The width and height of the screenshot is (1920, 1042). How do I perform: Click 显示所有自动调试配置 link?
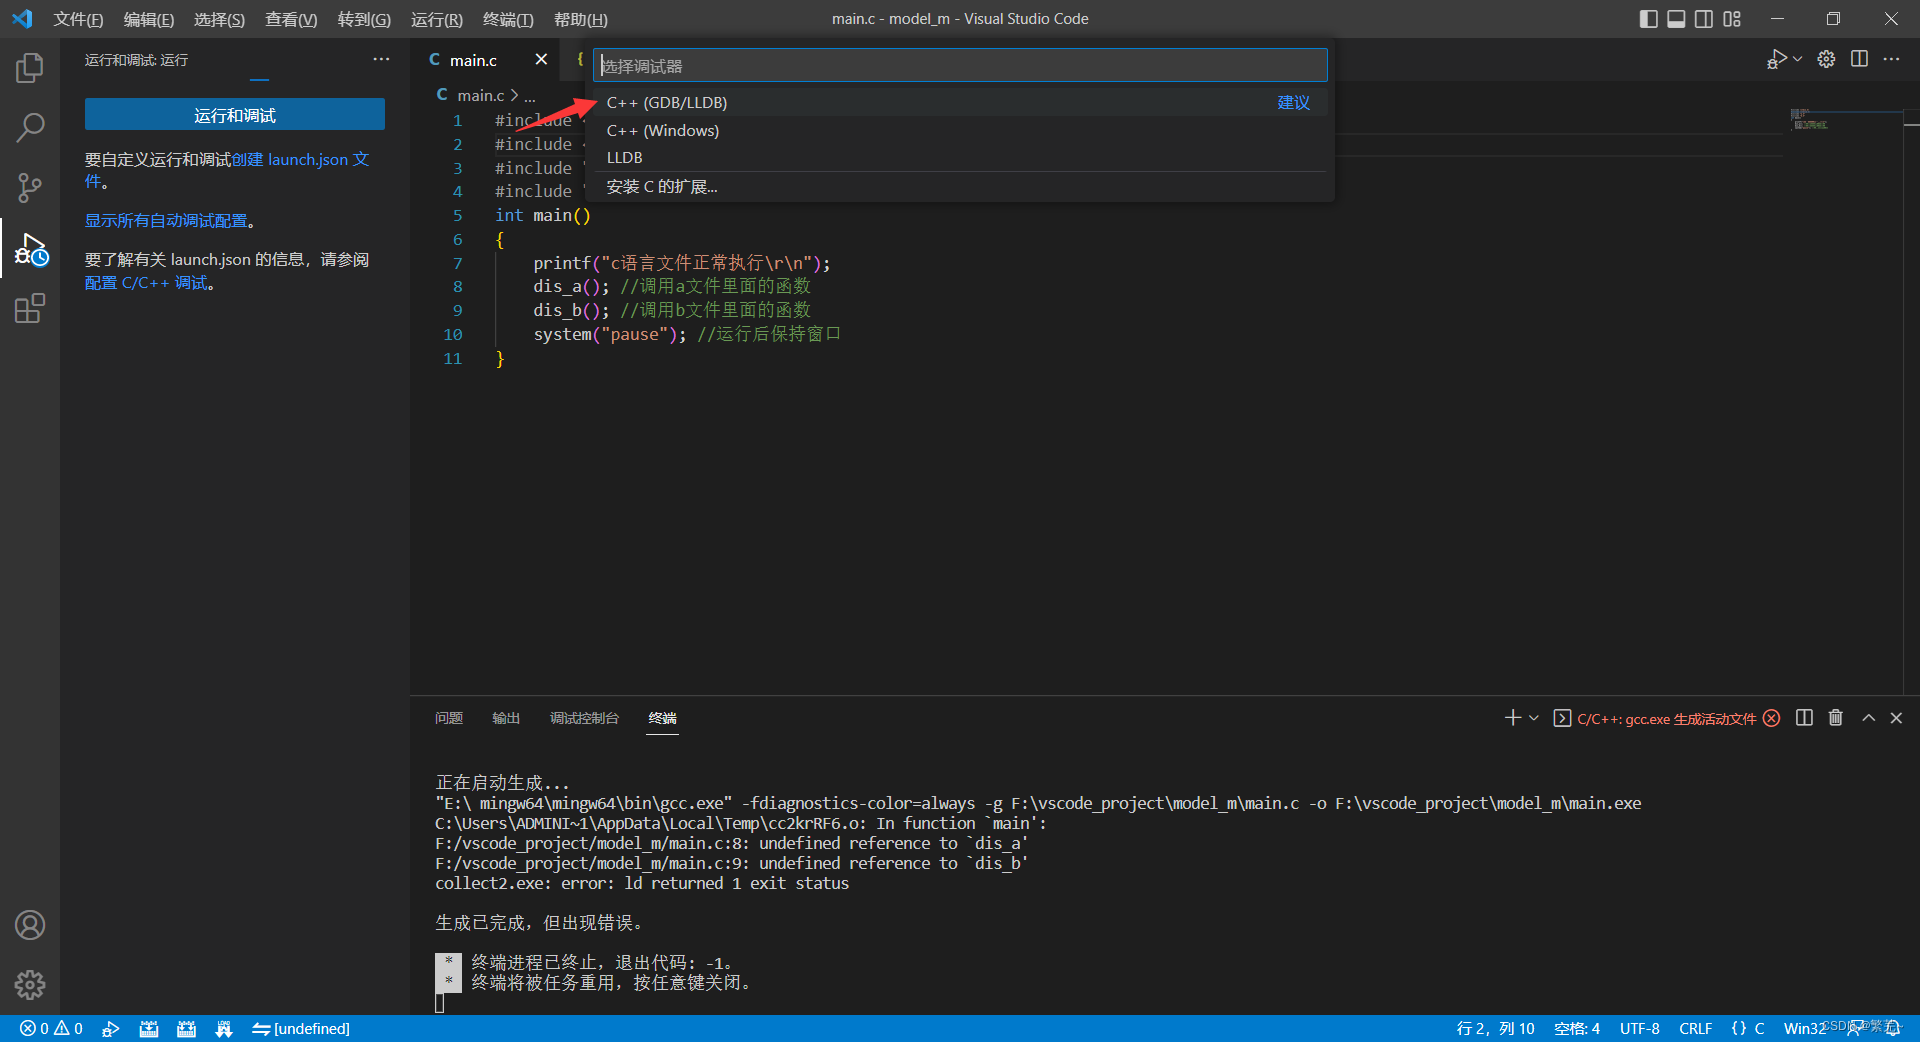coord(166,221)
